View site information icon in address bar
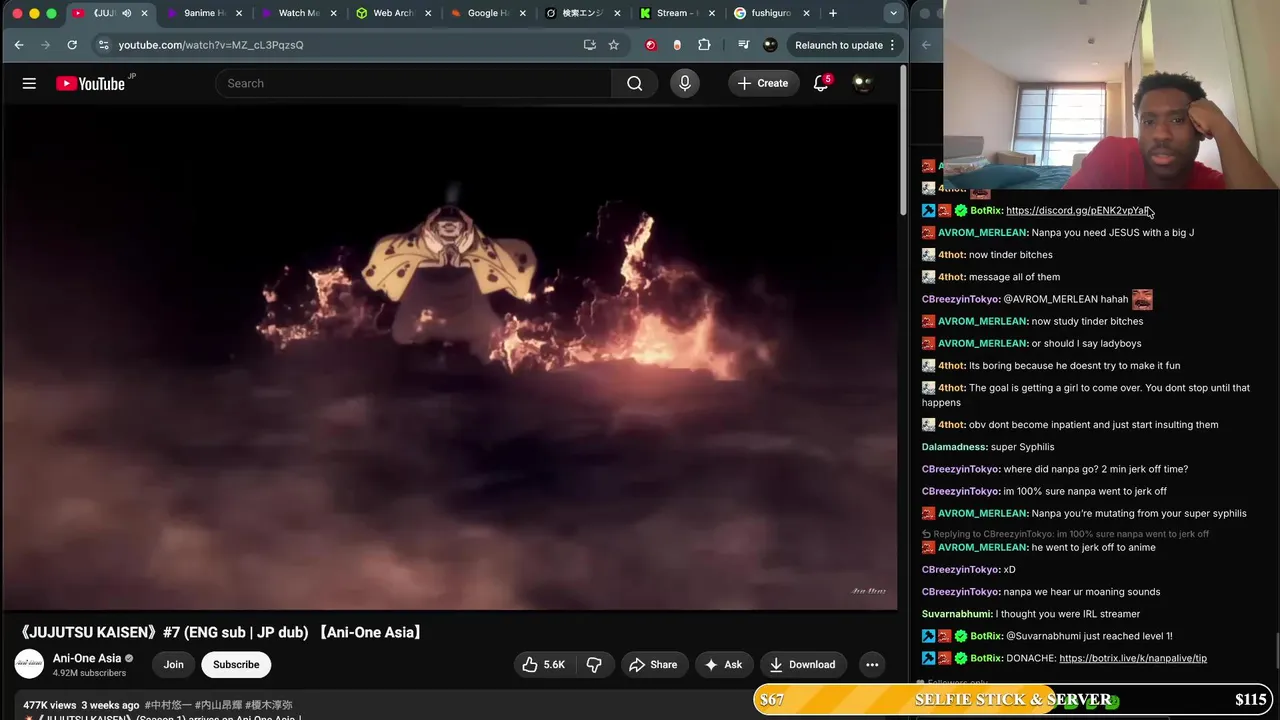The image size is (1280, 720). [x=103, y=45]
